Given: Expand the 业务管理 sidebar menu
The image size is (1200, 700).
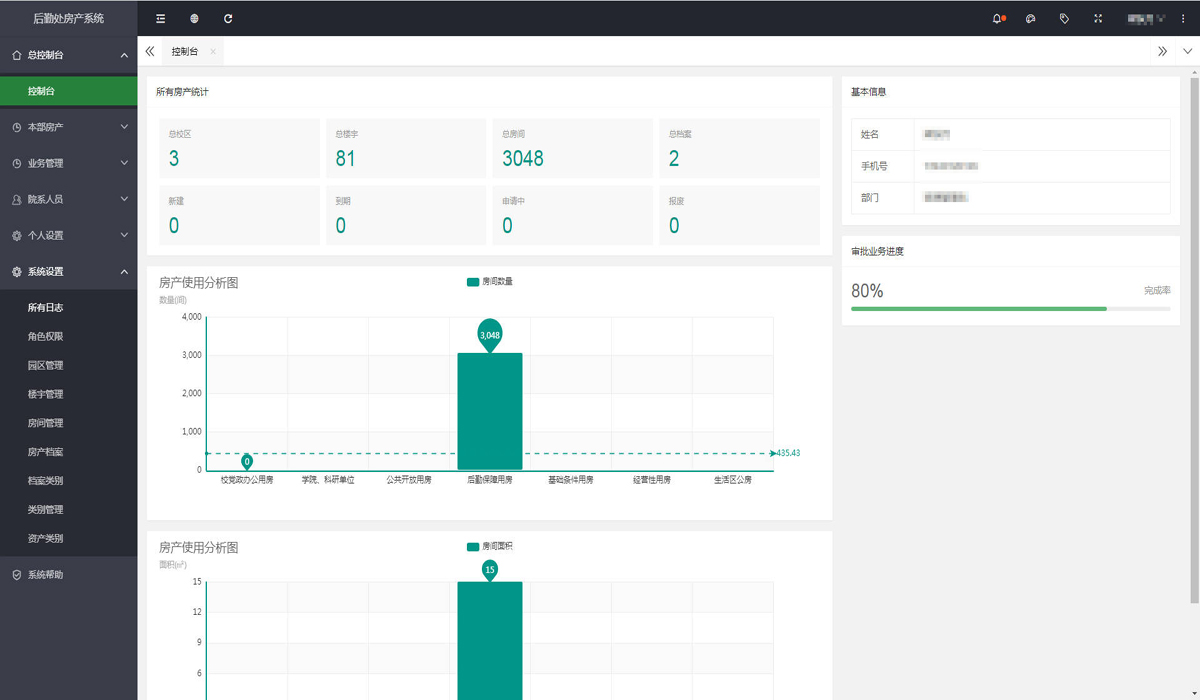Looking at the screenshot, I should pyautogui.click(x=68, y=163).
